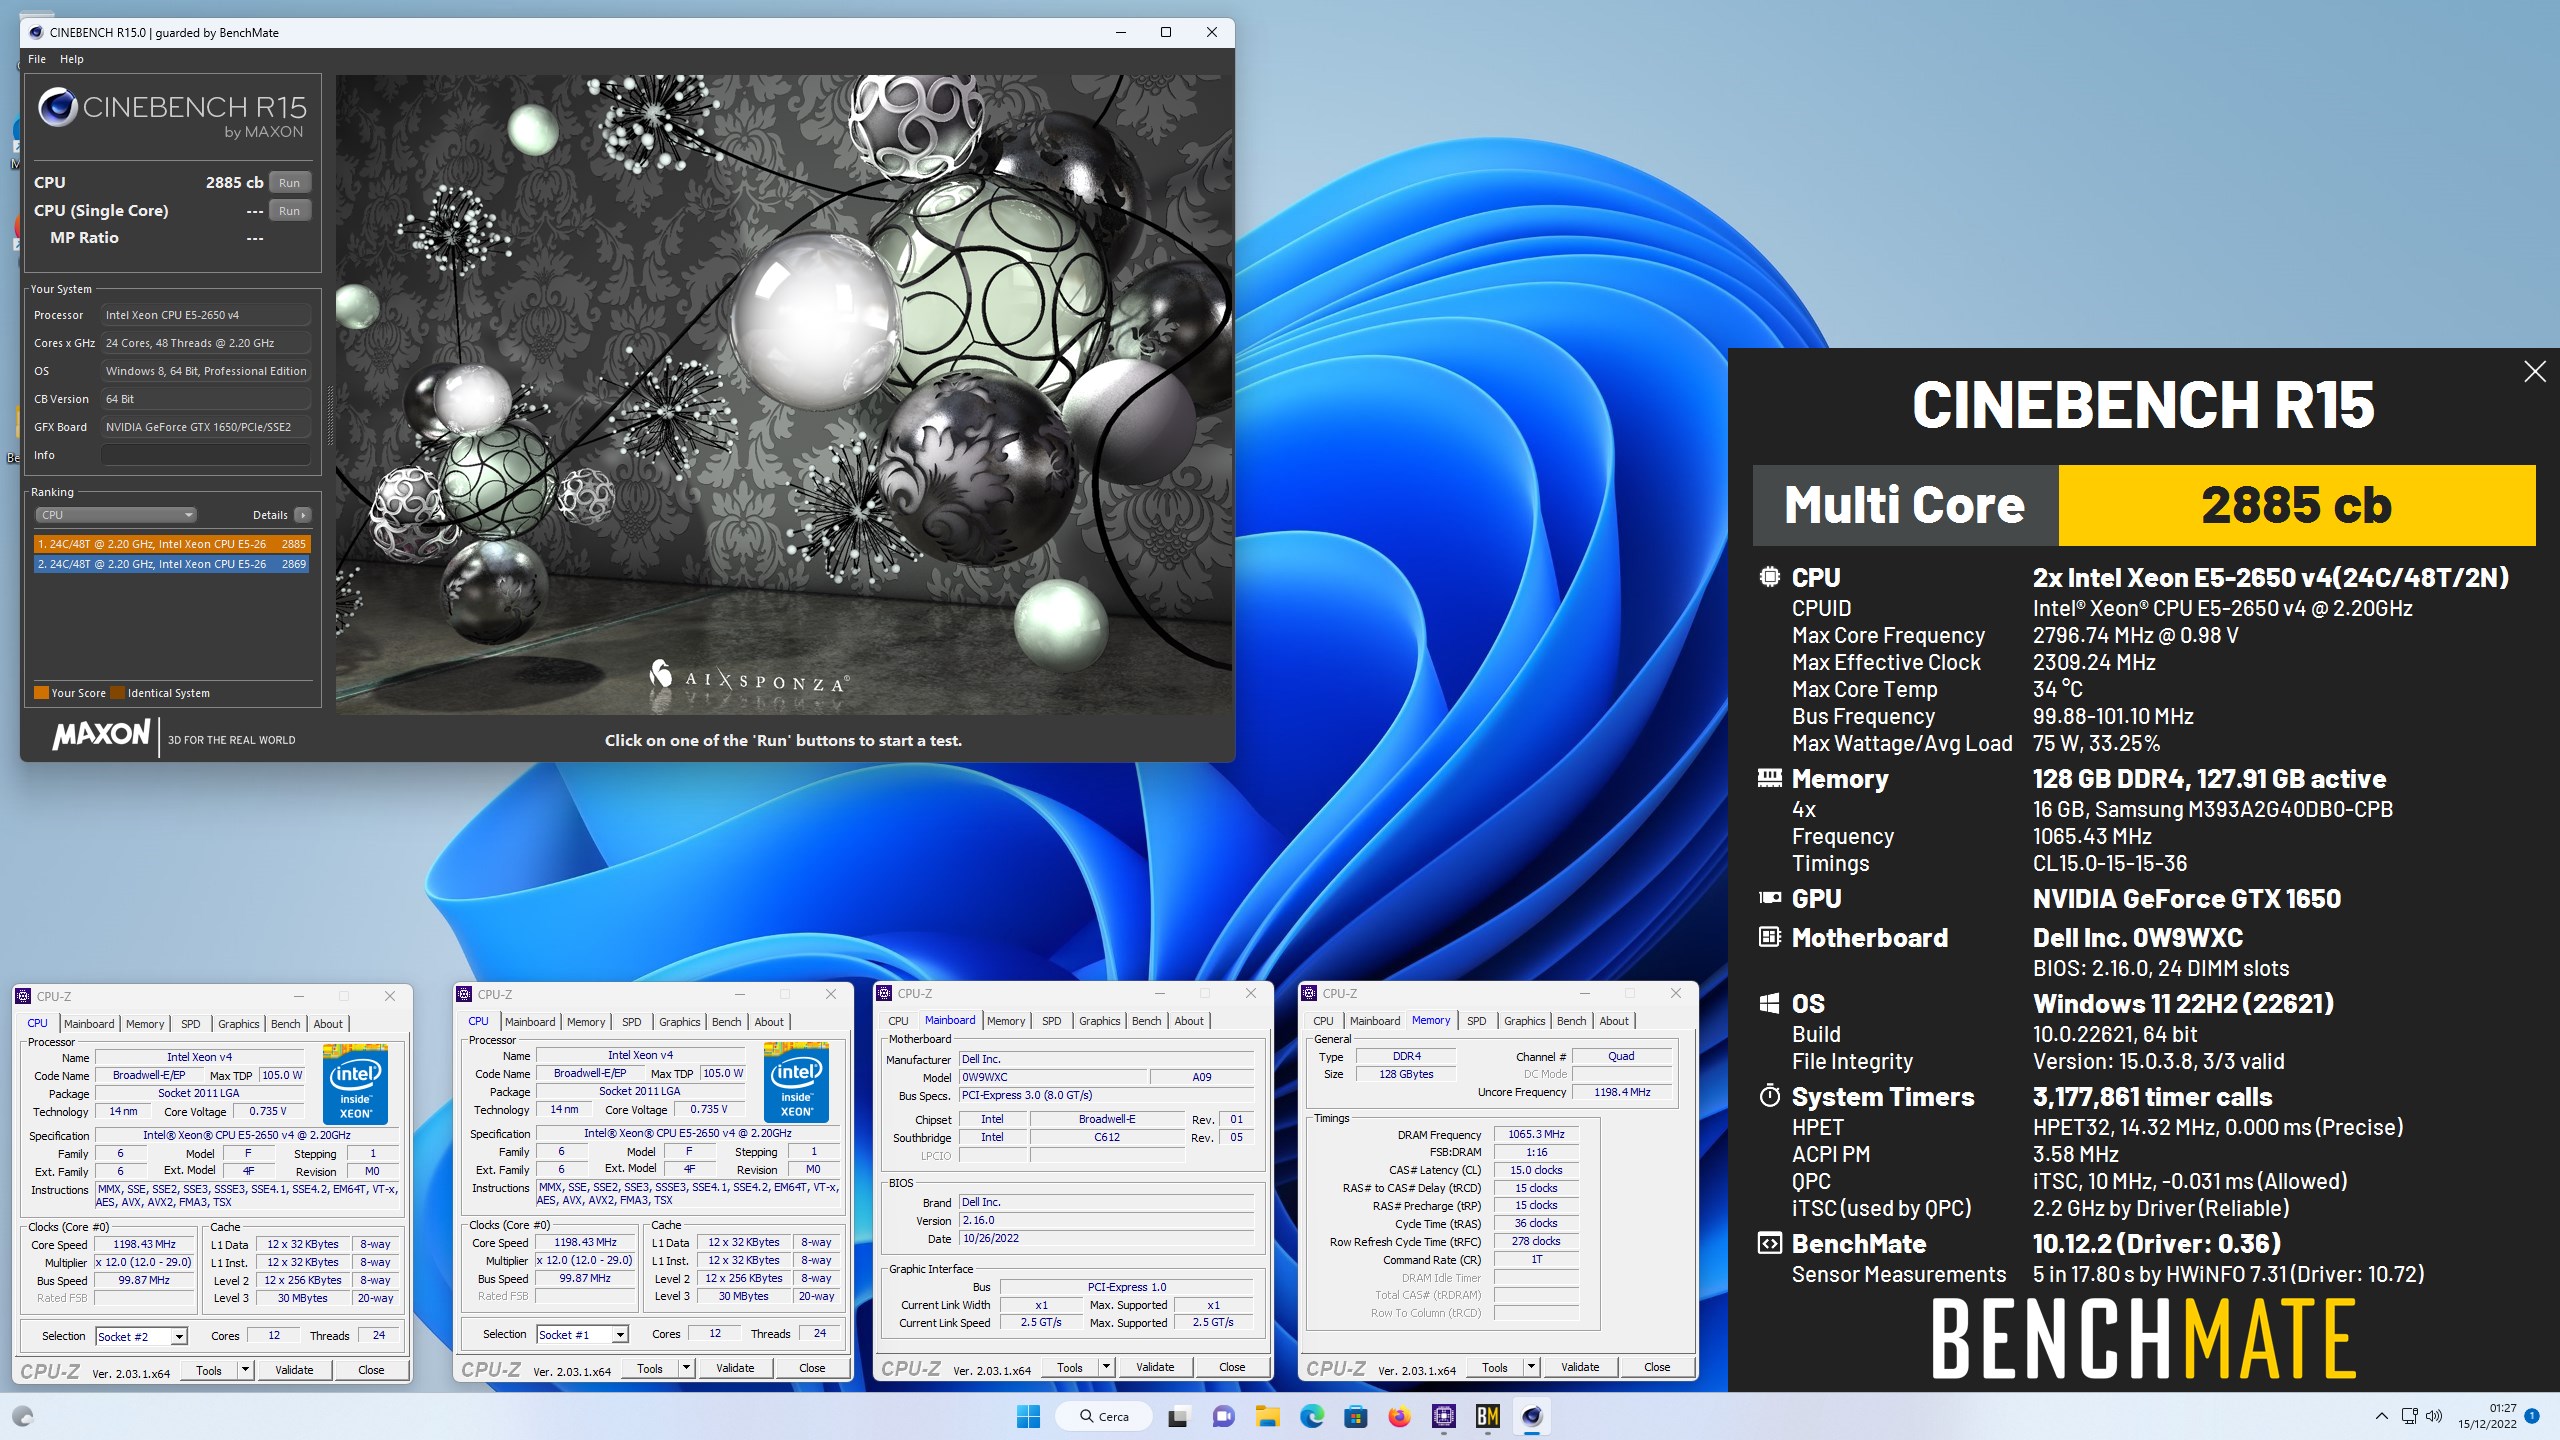2560x1440 pixels.
Task: Click Tools in Socket #2 CPU-Z window
Action: click(x=209, y=1370)
